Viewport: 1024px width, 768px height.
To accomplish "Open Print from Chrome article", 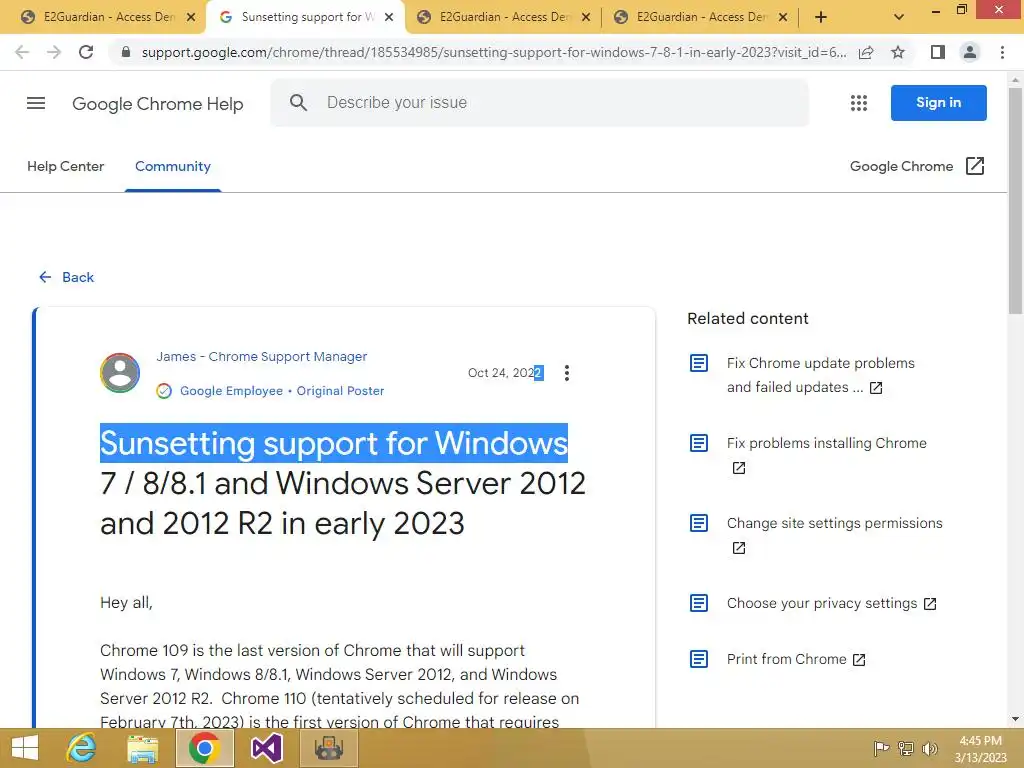I will 796,660.
